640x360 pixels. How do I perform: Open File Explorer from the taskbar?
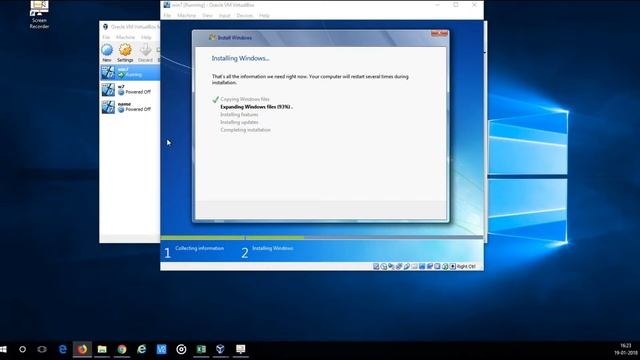(102, 349)
